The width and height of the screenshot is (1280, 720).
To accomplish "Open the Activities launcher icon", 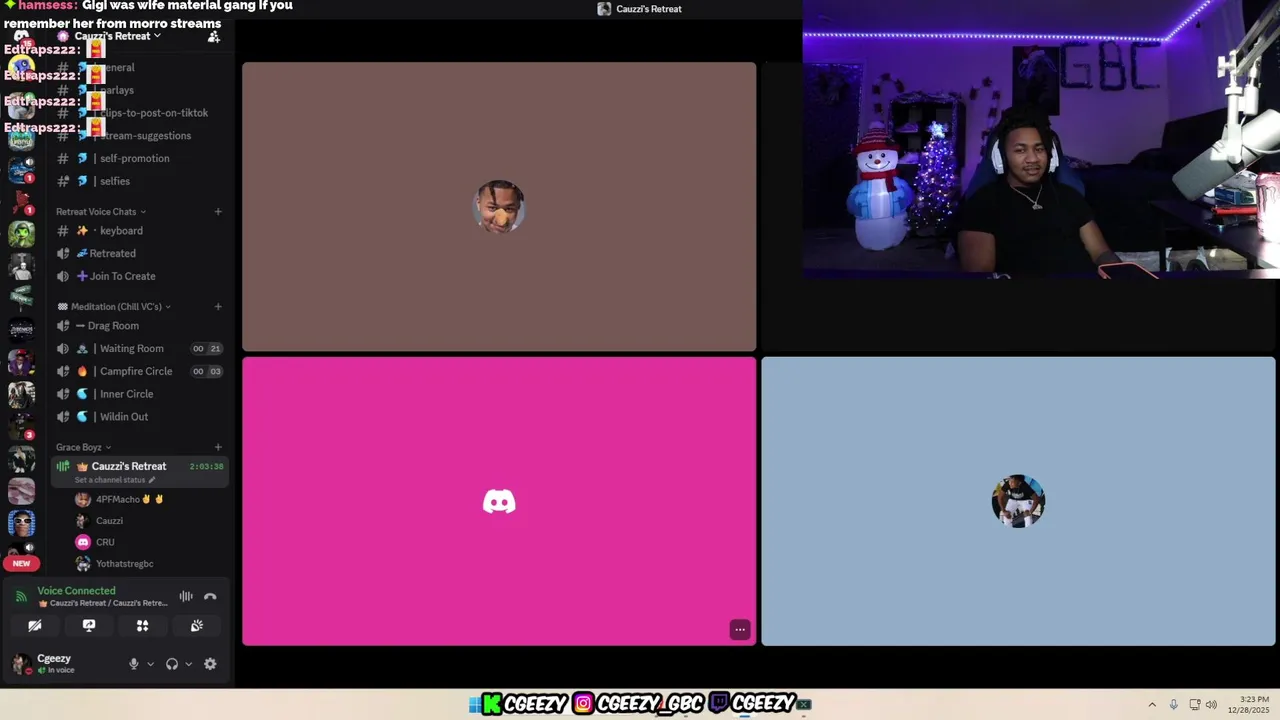I will point(143,626).
